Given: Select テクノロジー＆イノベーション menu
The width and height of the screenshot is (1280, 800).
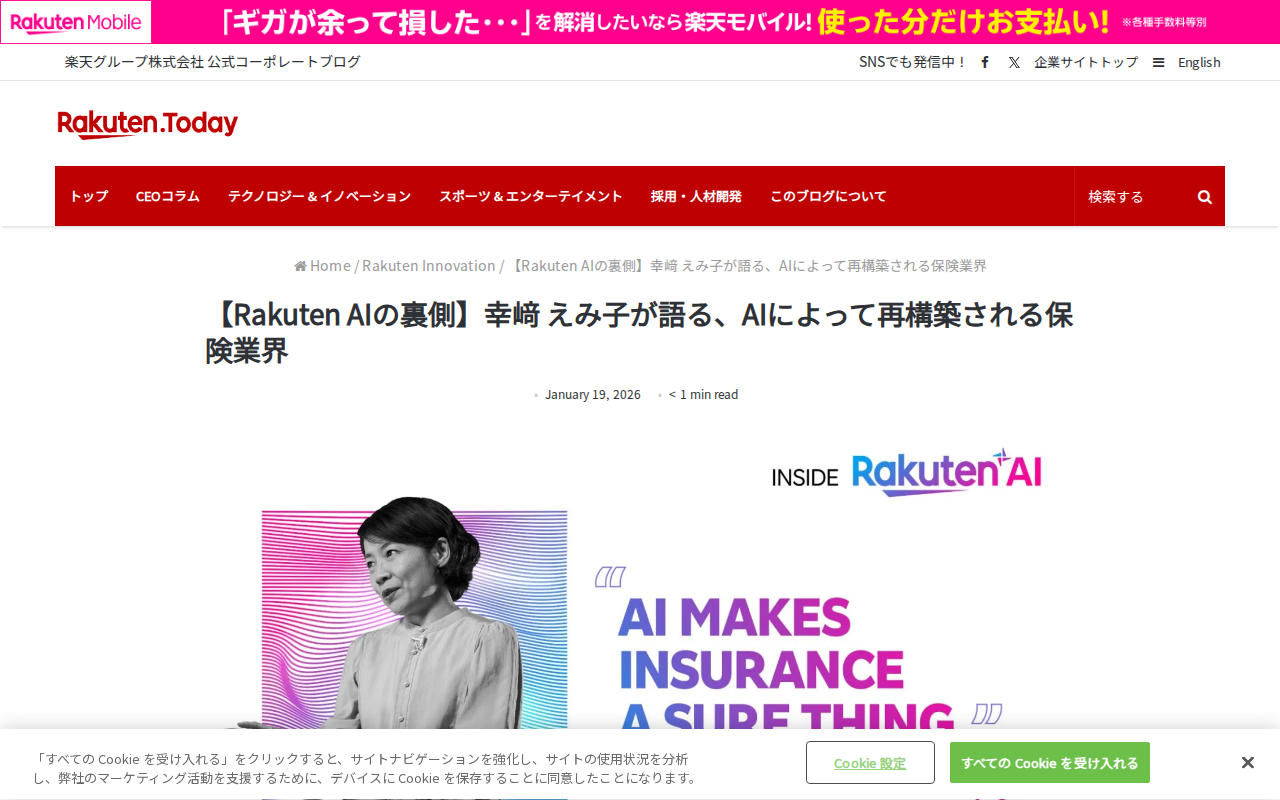Looking at the screenshot, I should coord(319,196).
